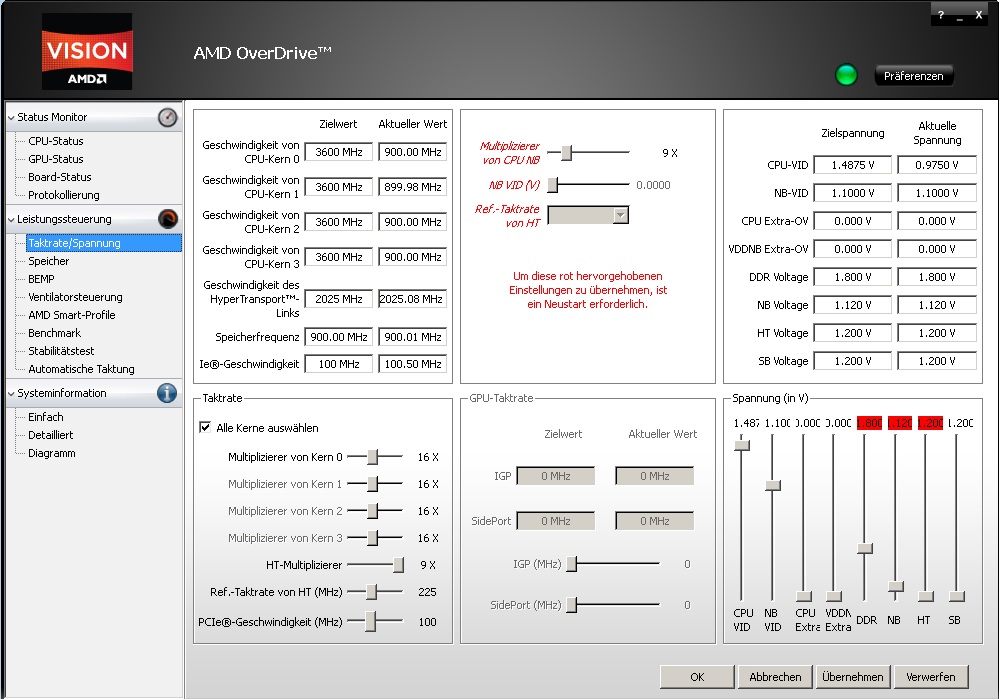
Task: Collapse the Status Monitor section
Action: (x=11, y=118)
